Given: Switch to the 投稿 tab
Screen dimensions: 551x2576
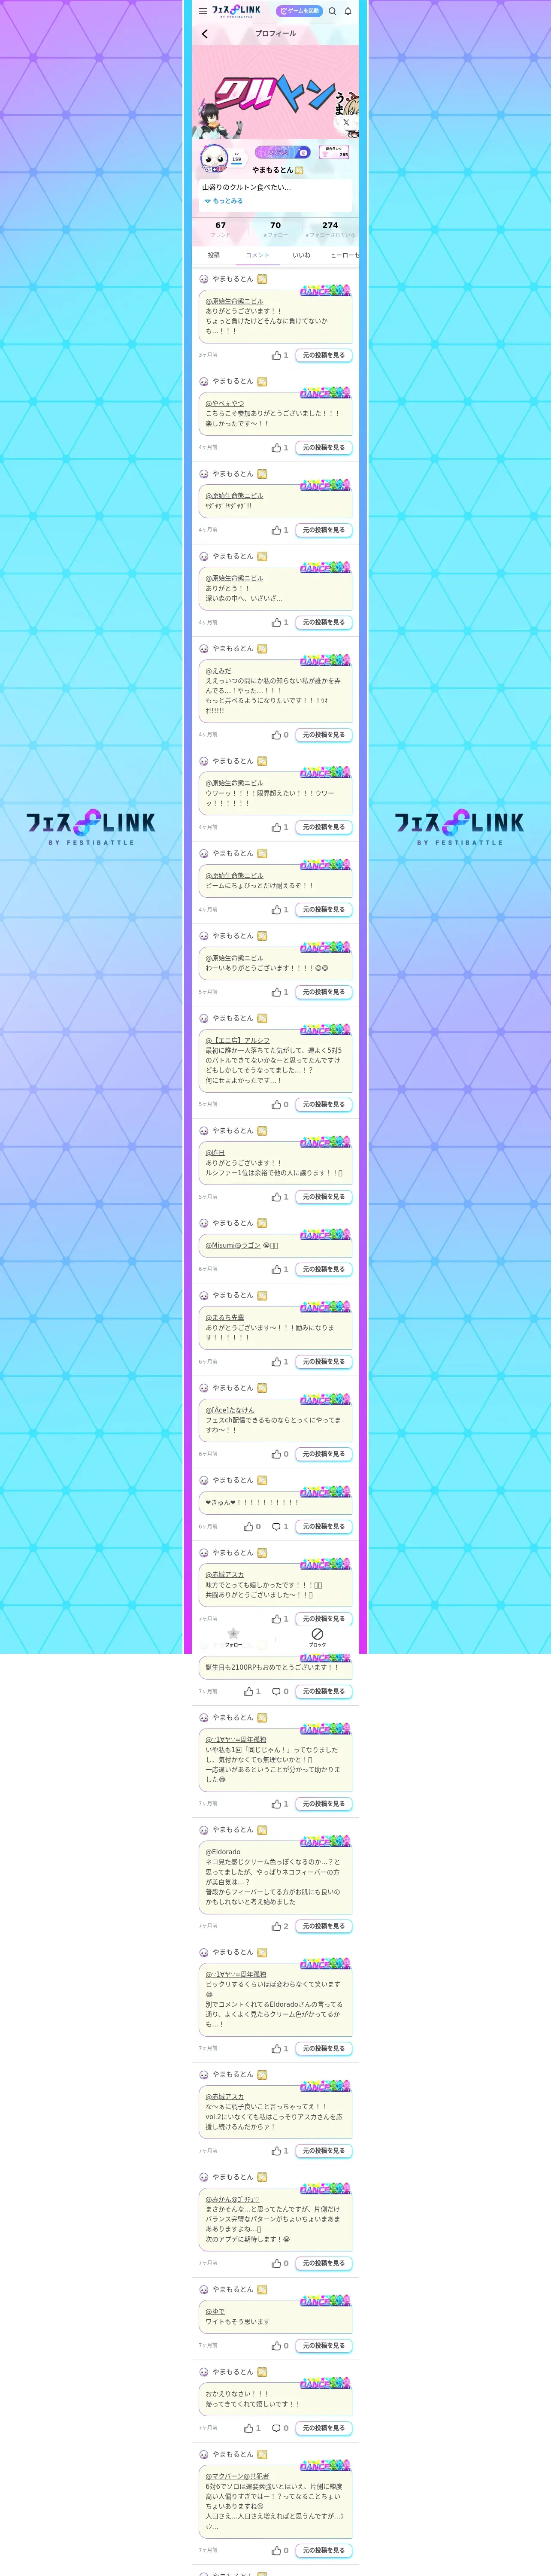Looking at the screenshot, I should (x=214, y=256).
